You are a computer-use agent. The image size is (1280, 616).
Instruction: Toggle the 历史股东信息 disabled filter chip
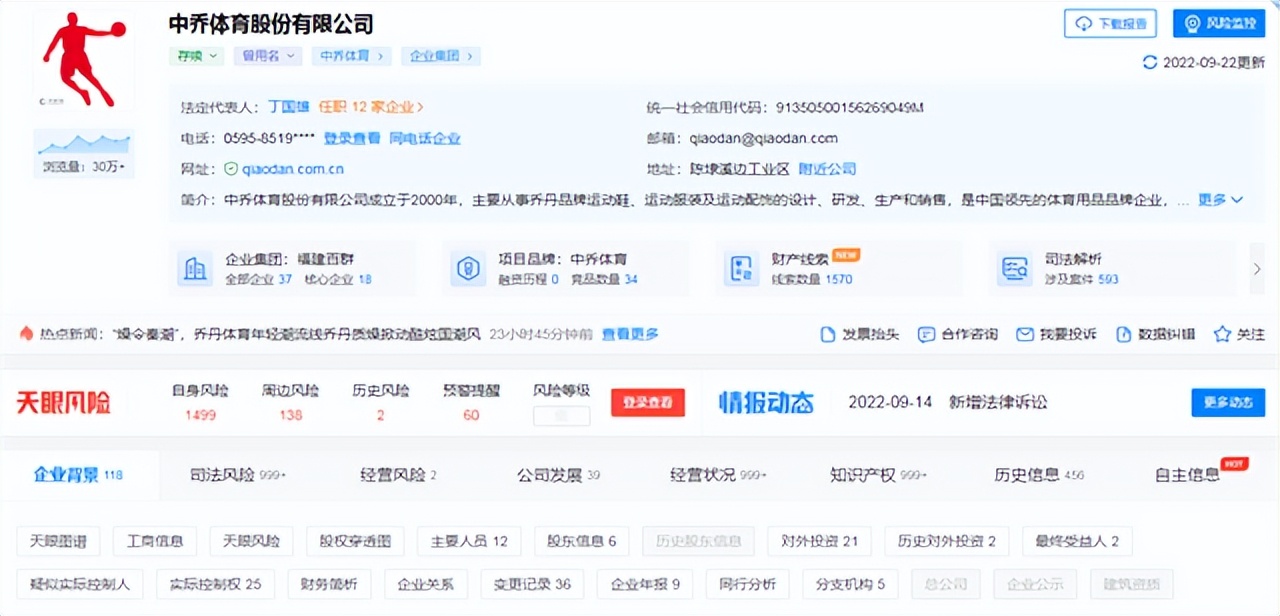tap(698, 540)
